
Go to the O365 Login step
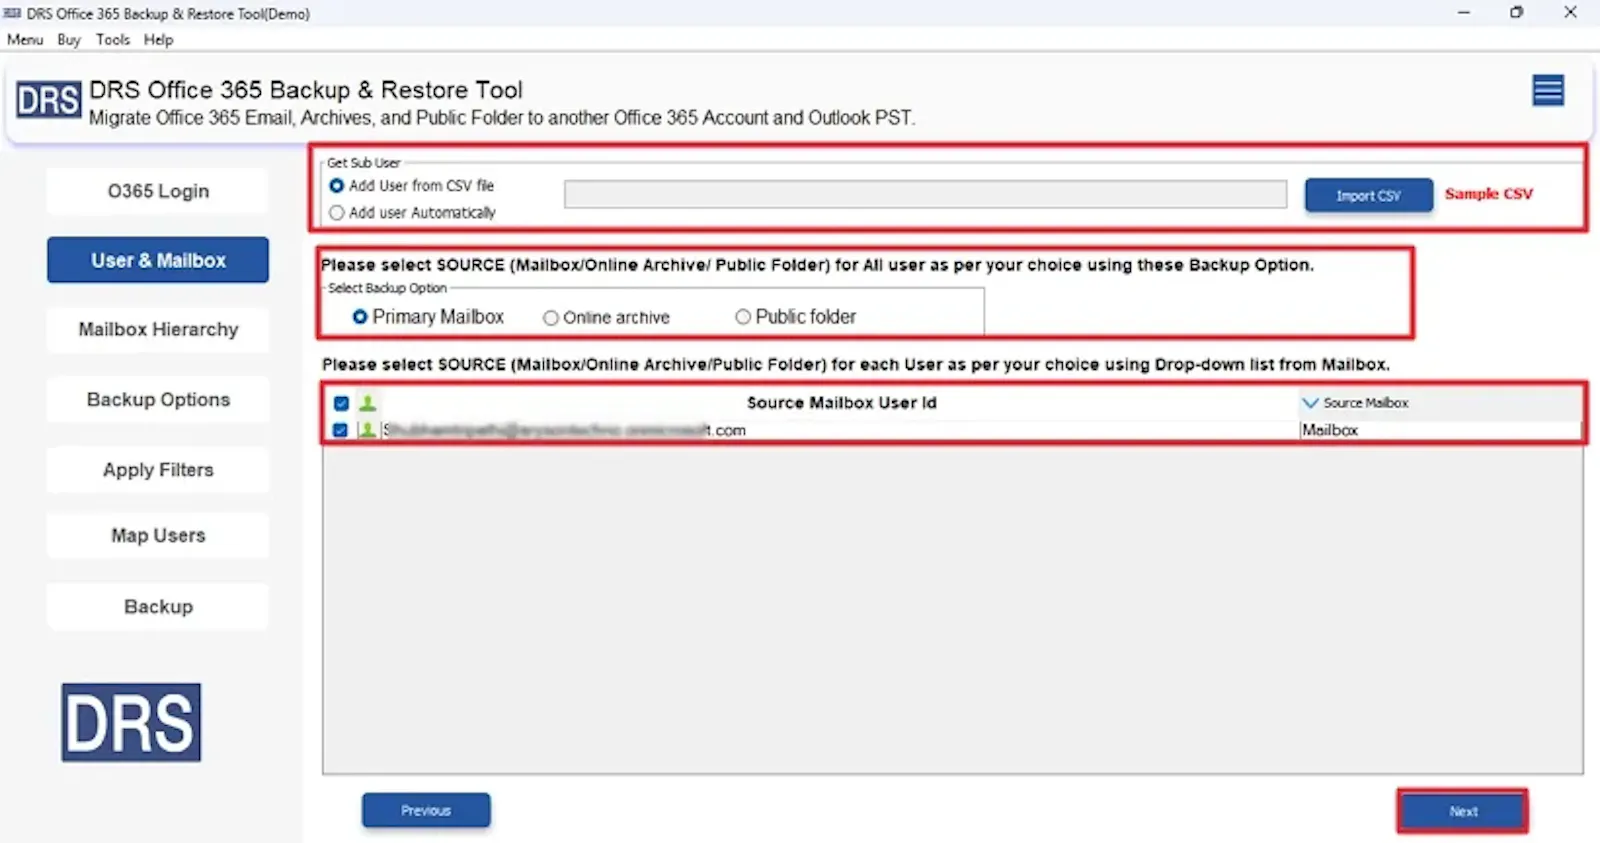tap(158, 191)
